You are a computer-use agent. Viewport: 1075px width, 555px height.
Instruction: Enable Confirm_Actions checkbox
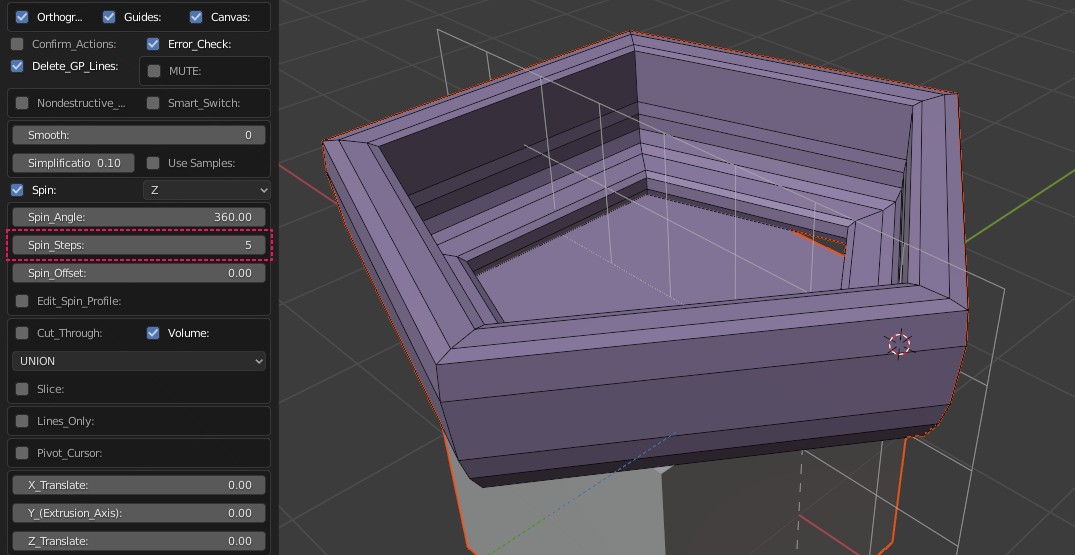pos(17,44)
